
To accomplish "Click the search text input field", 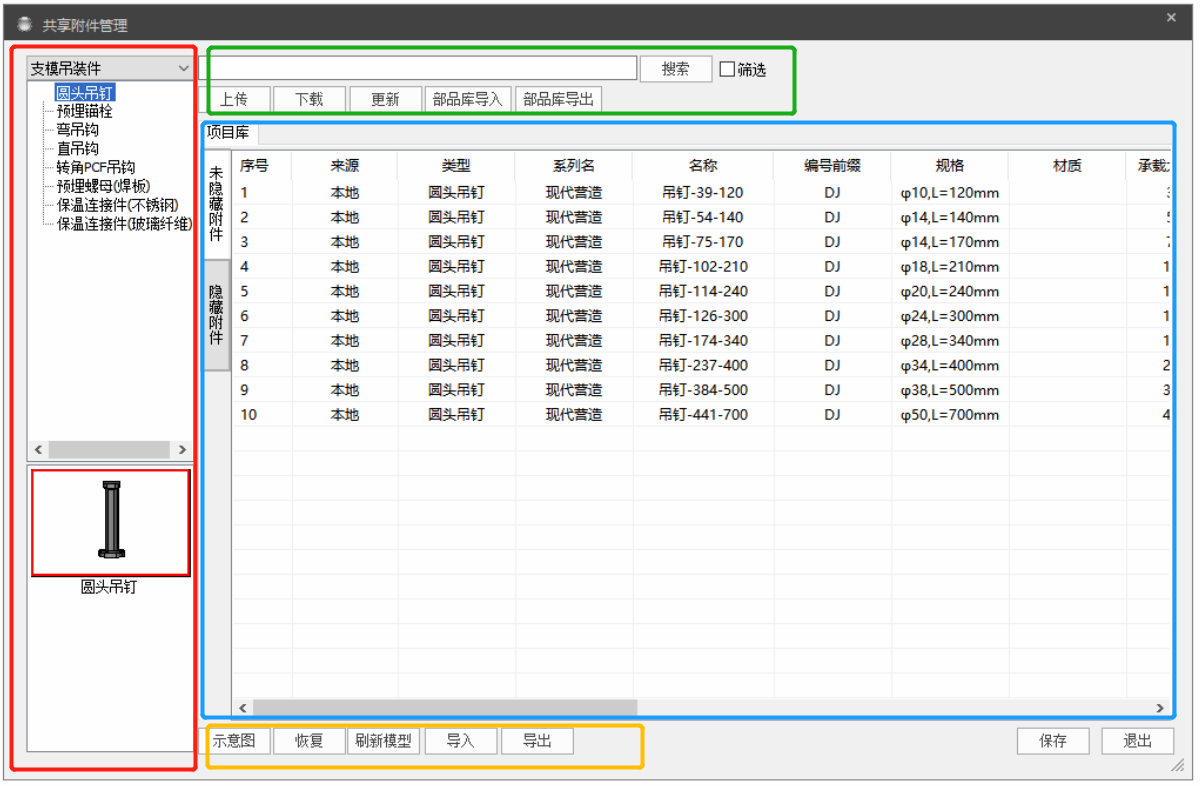I will coord(420,68).
